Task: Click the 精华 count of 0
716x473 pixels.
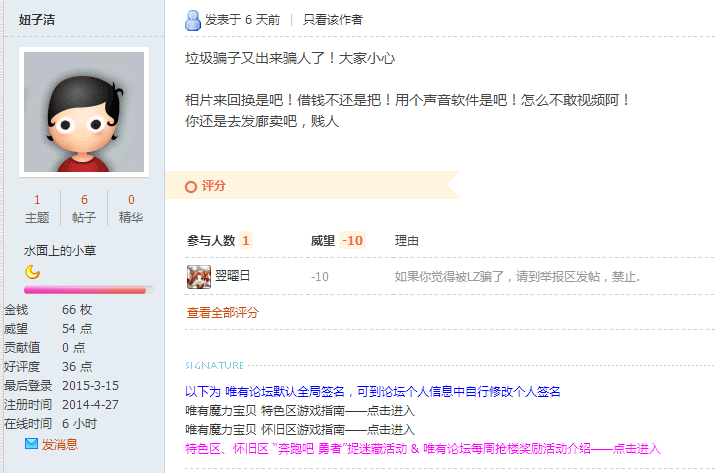Action: click(131, 200)
